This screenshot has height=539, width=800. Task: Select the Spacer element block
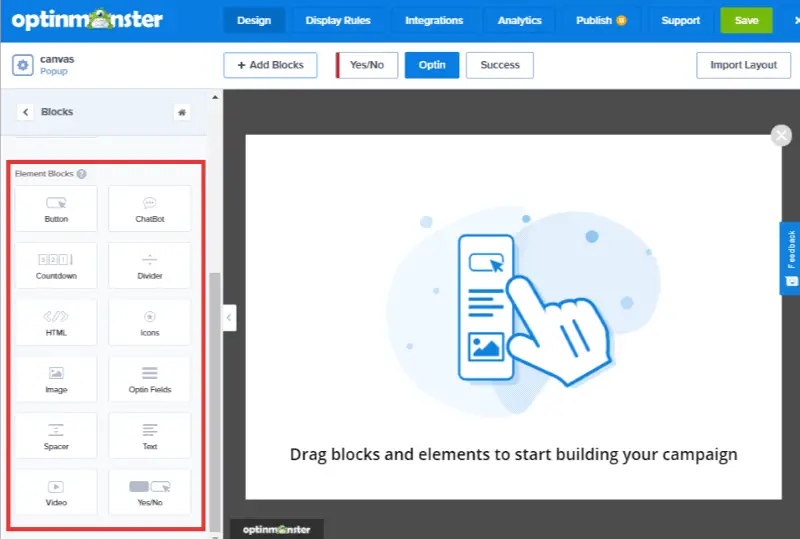click(x=56, y=435)
